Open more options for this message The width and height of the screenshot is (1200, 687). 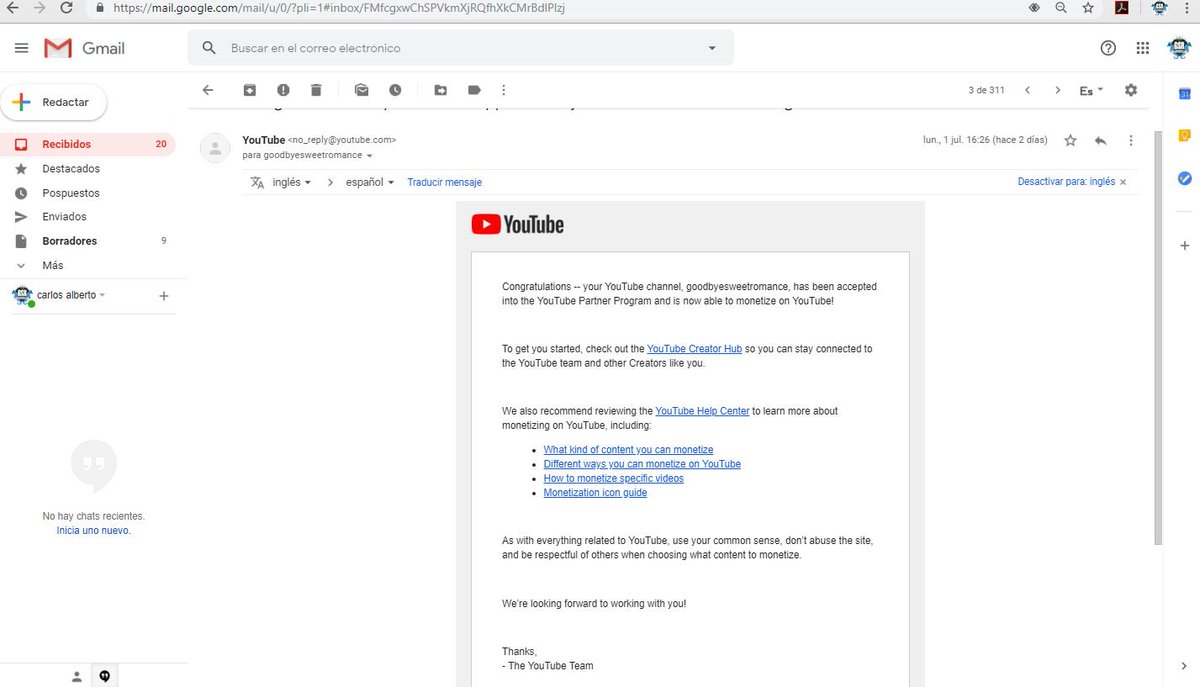tap(1131, 141)
